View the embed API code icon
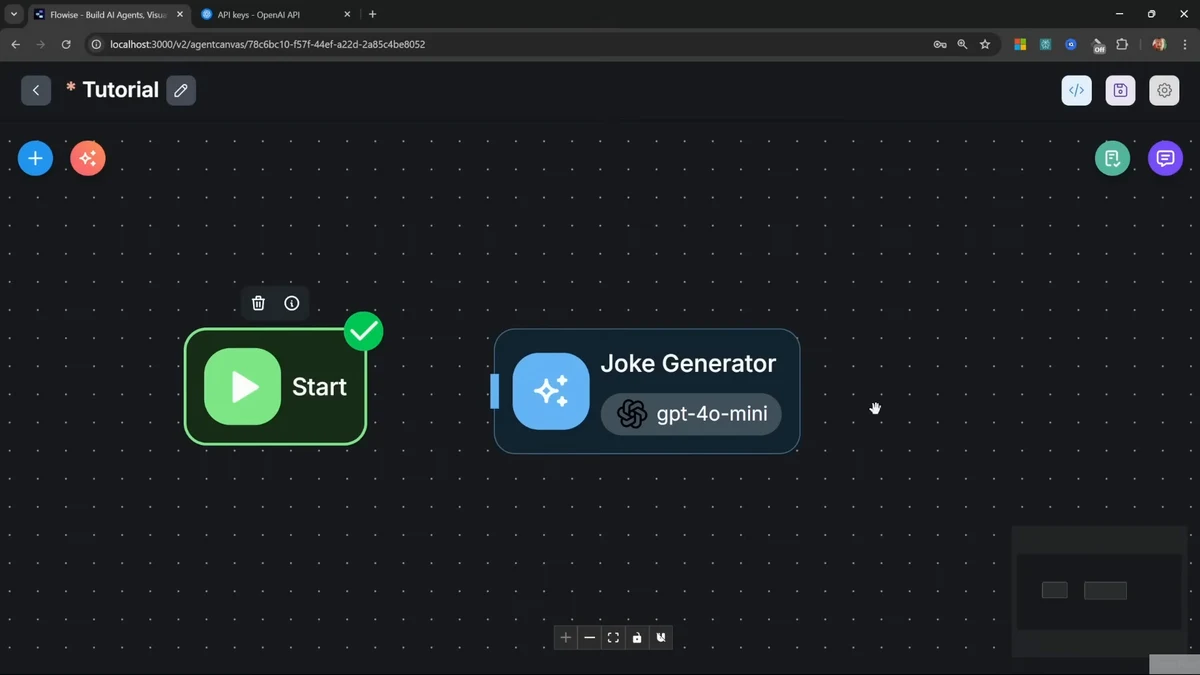The width and height of the screenshot is (1200, 675). 1076,90
